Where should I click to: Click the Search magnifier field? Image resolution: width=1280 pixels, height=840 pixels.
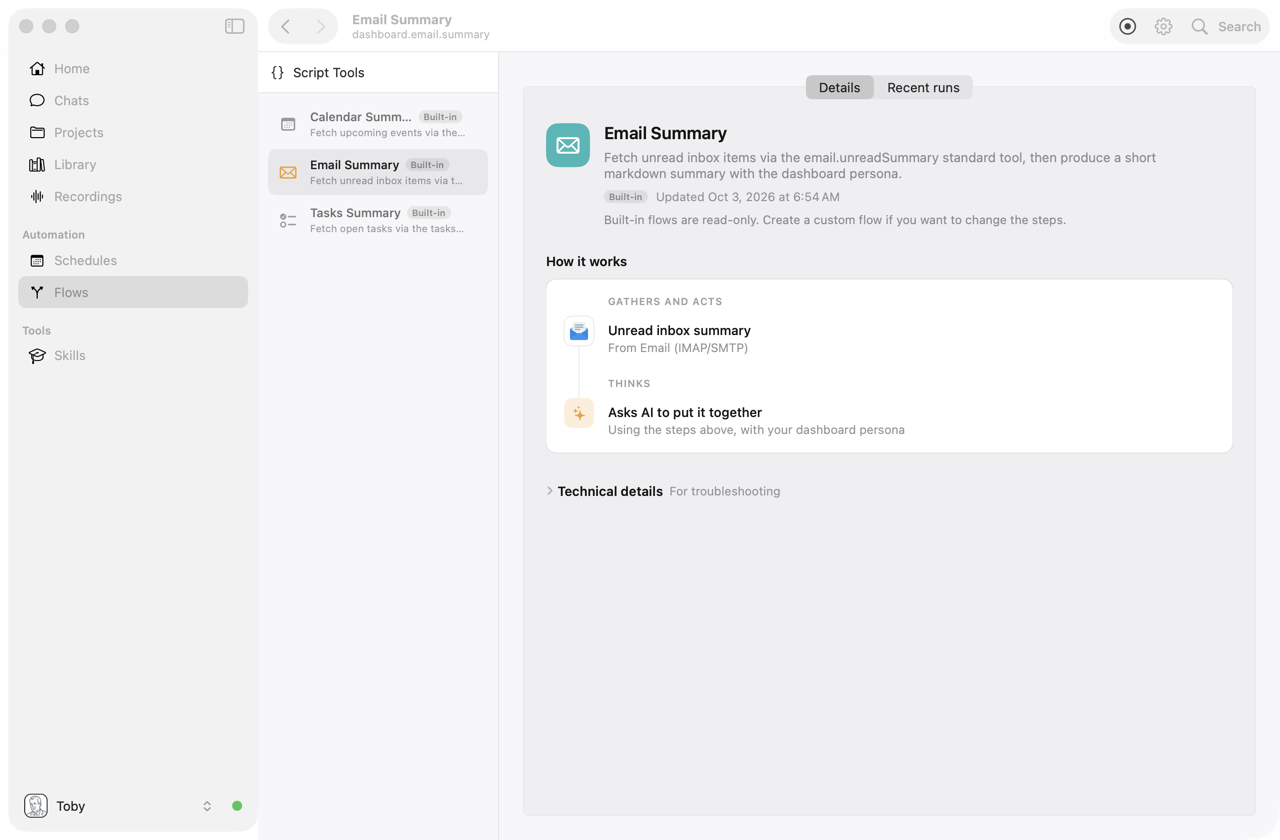1226,27
